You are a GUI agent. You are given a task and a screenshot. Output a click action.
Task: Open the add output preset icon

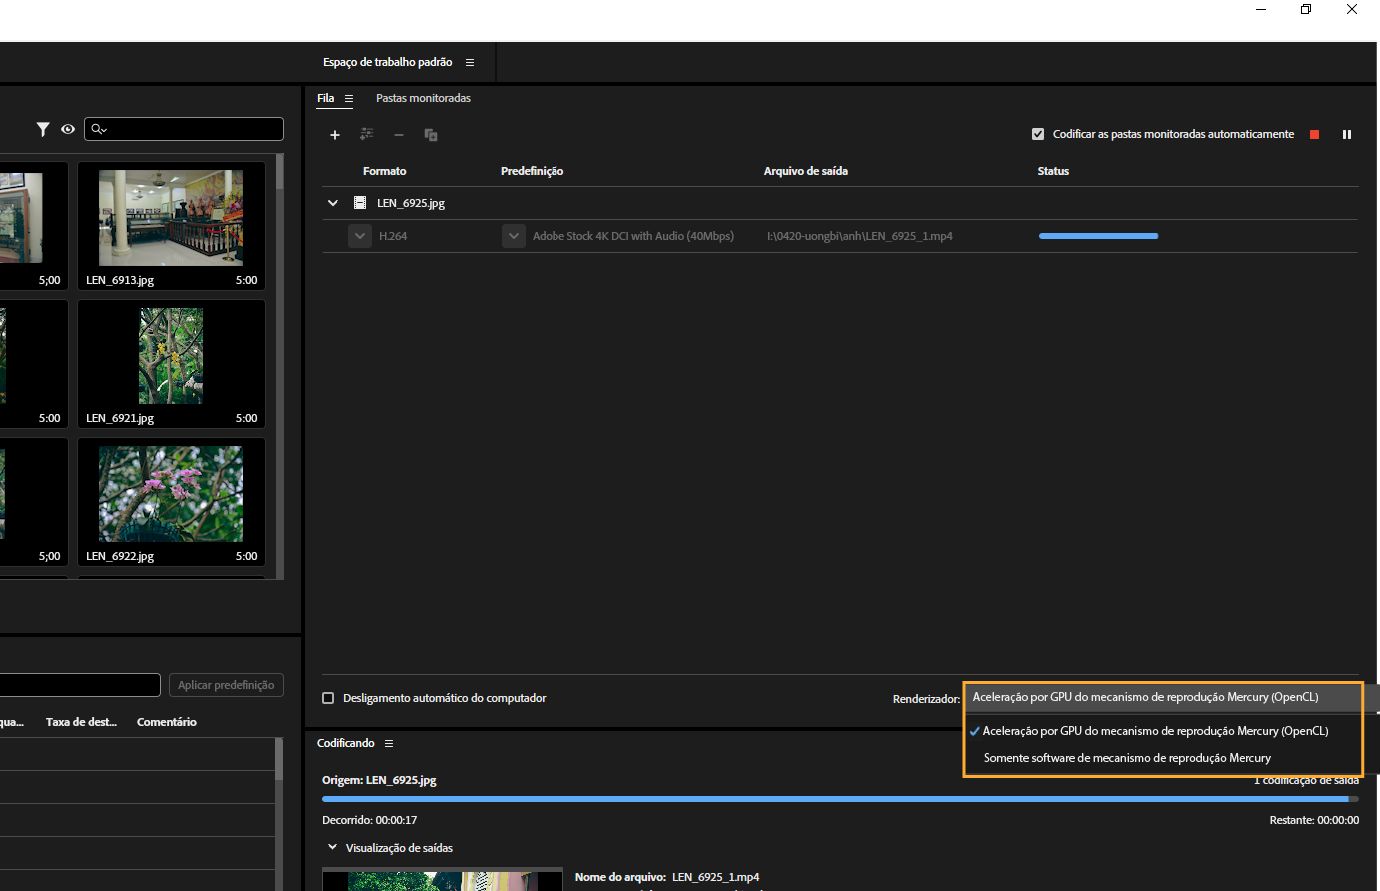point(366,133)
